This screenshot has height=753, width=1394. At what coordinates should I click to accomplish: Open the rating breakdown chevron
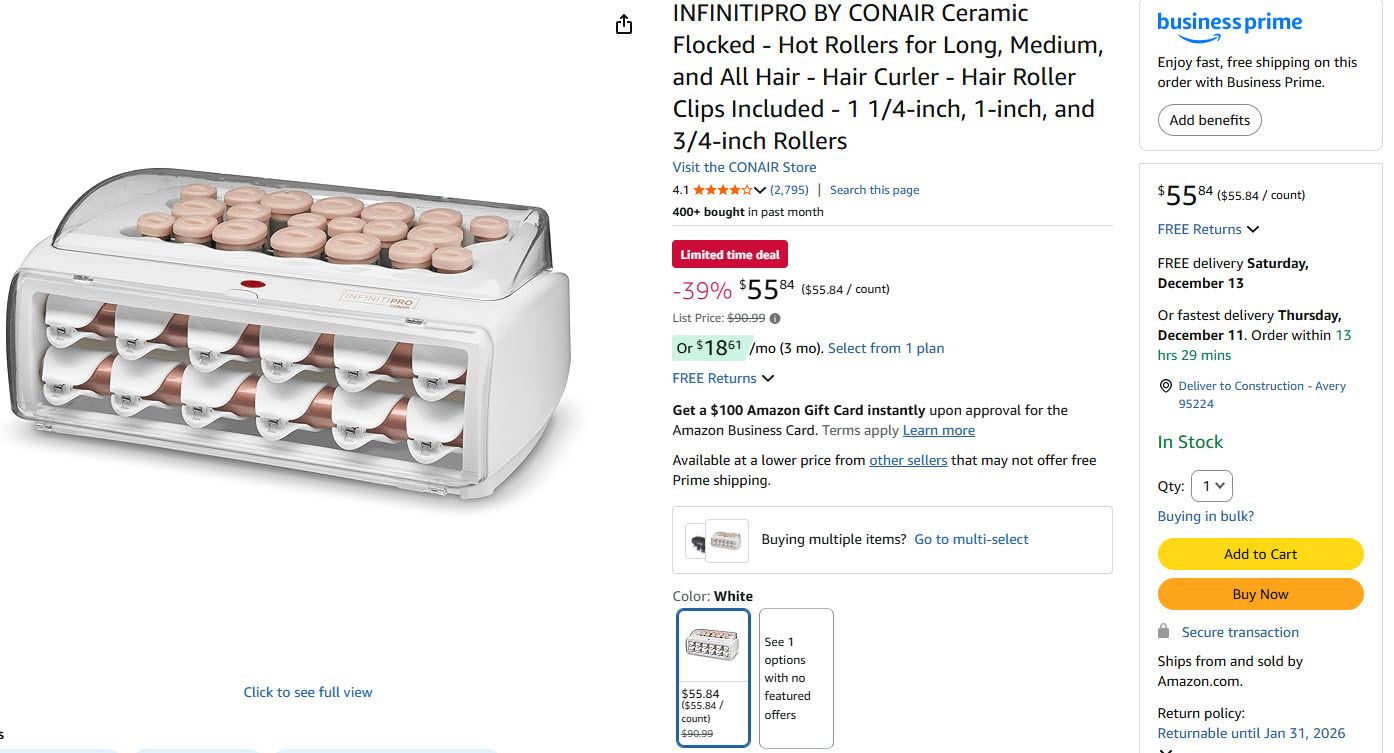(760, 190)
